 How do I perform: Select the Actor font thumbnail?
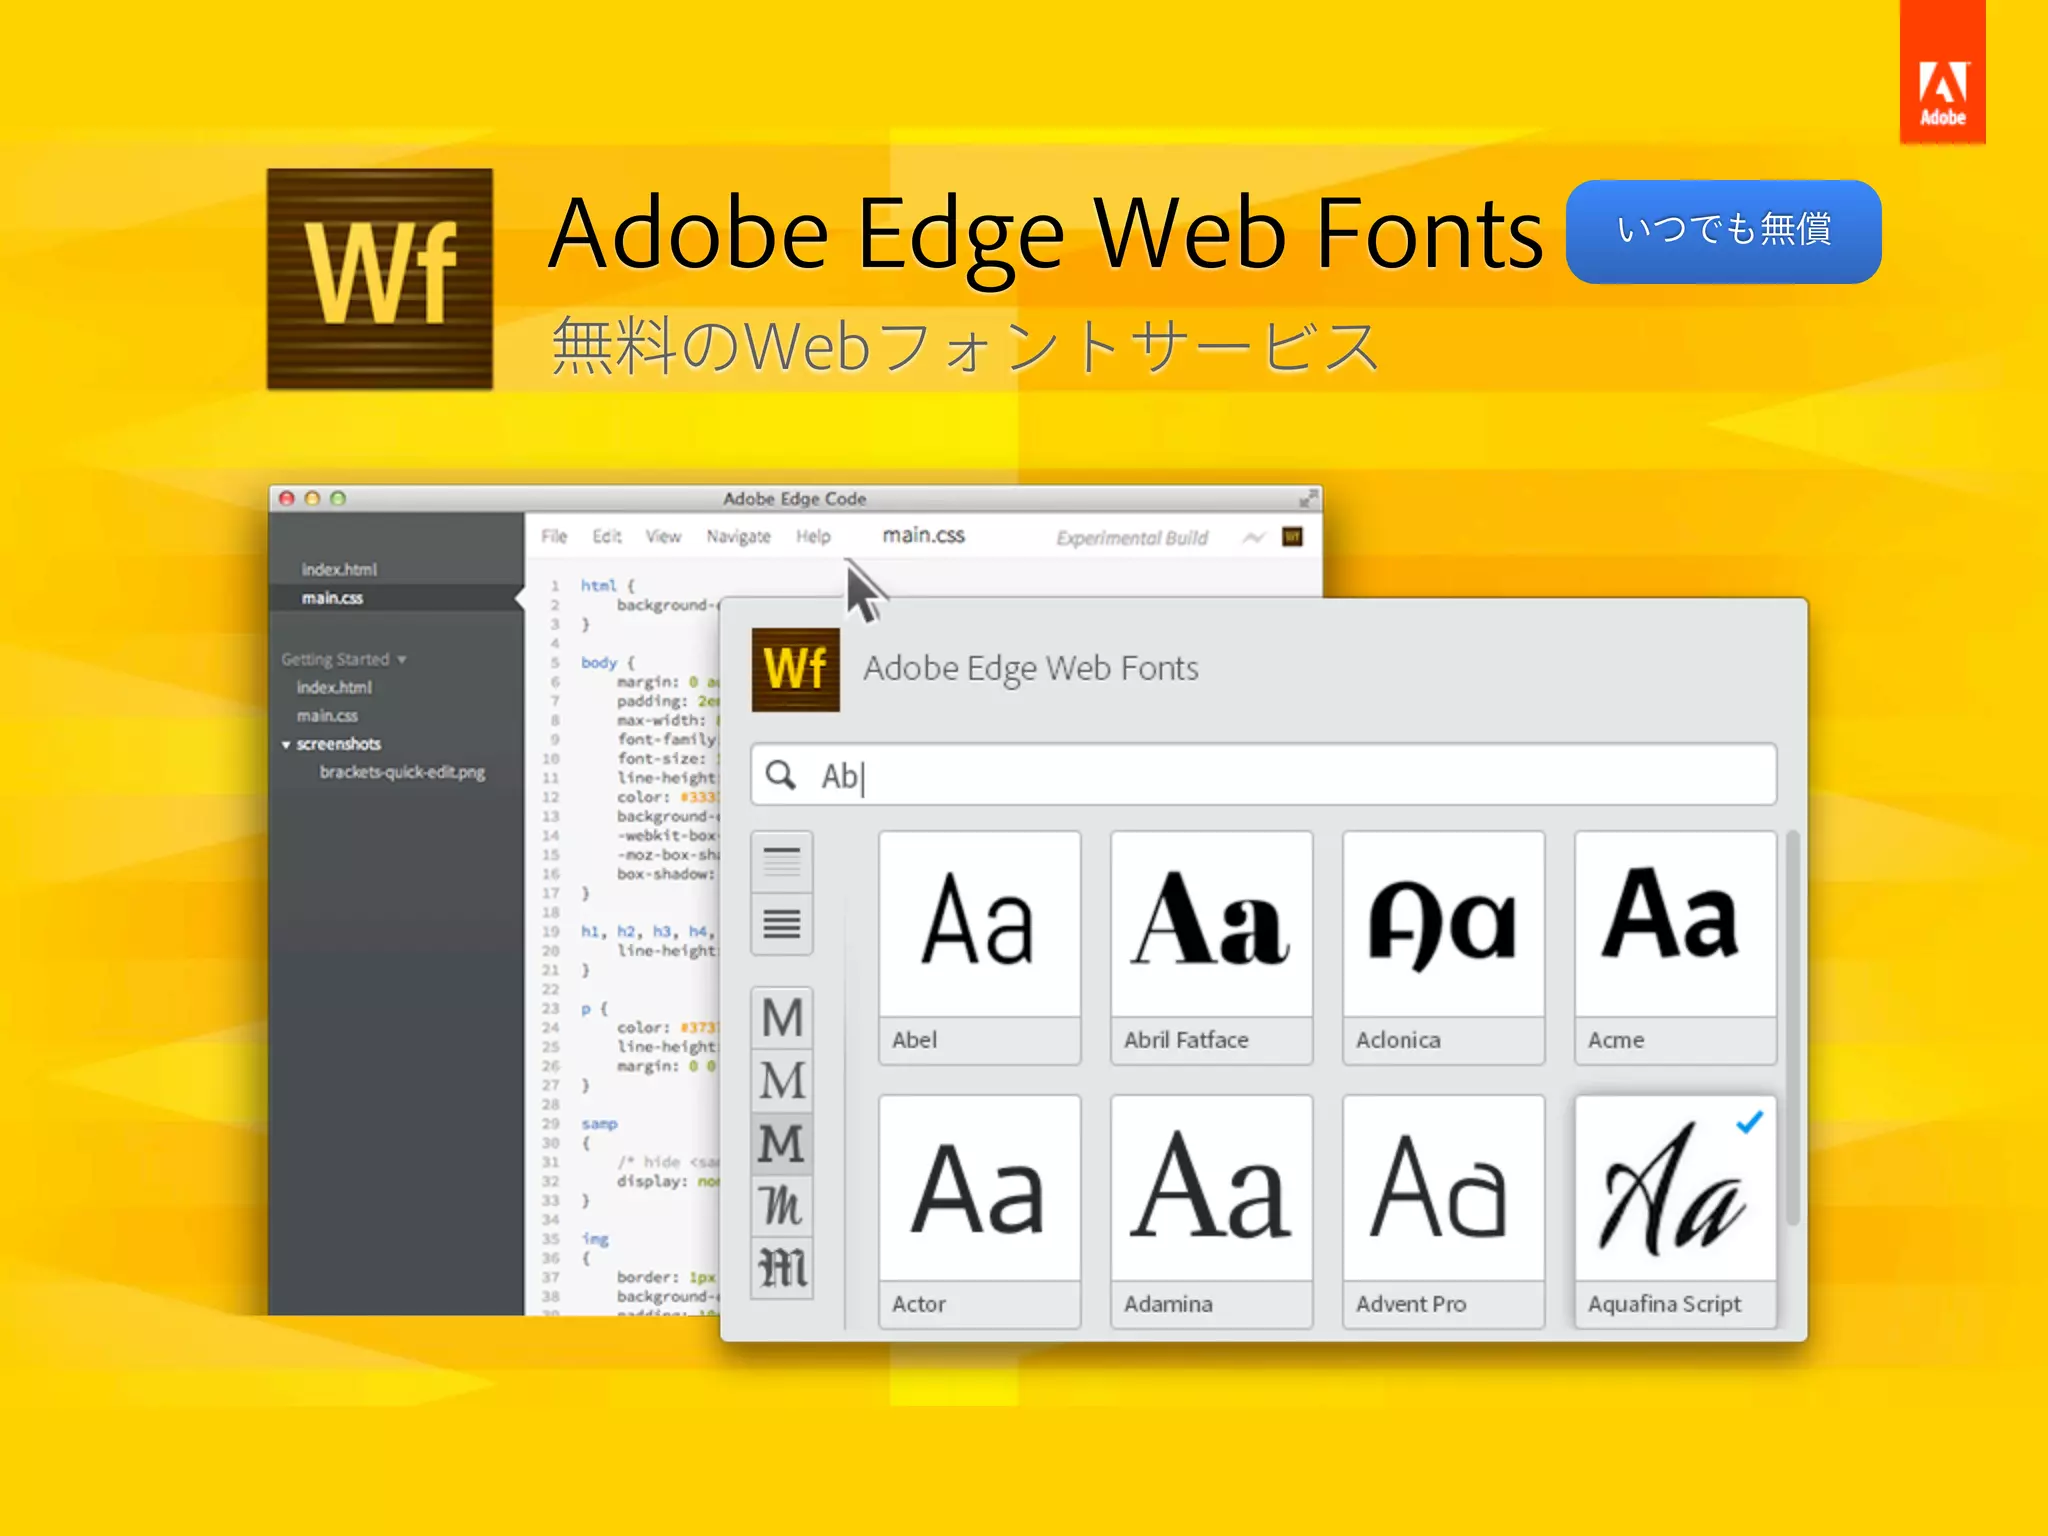pyautogui.click(x=979, y=1211)
